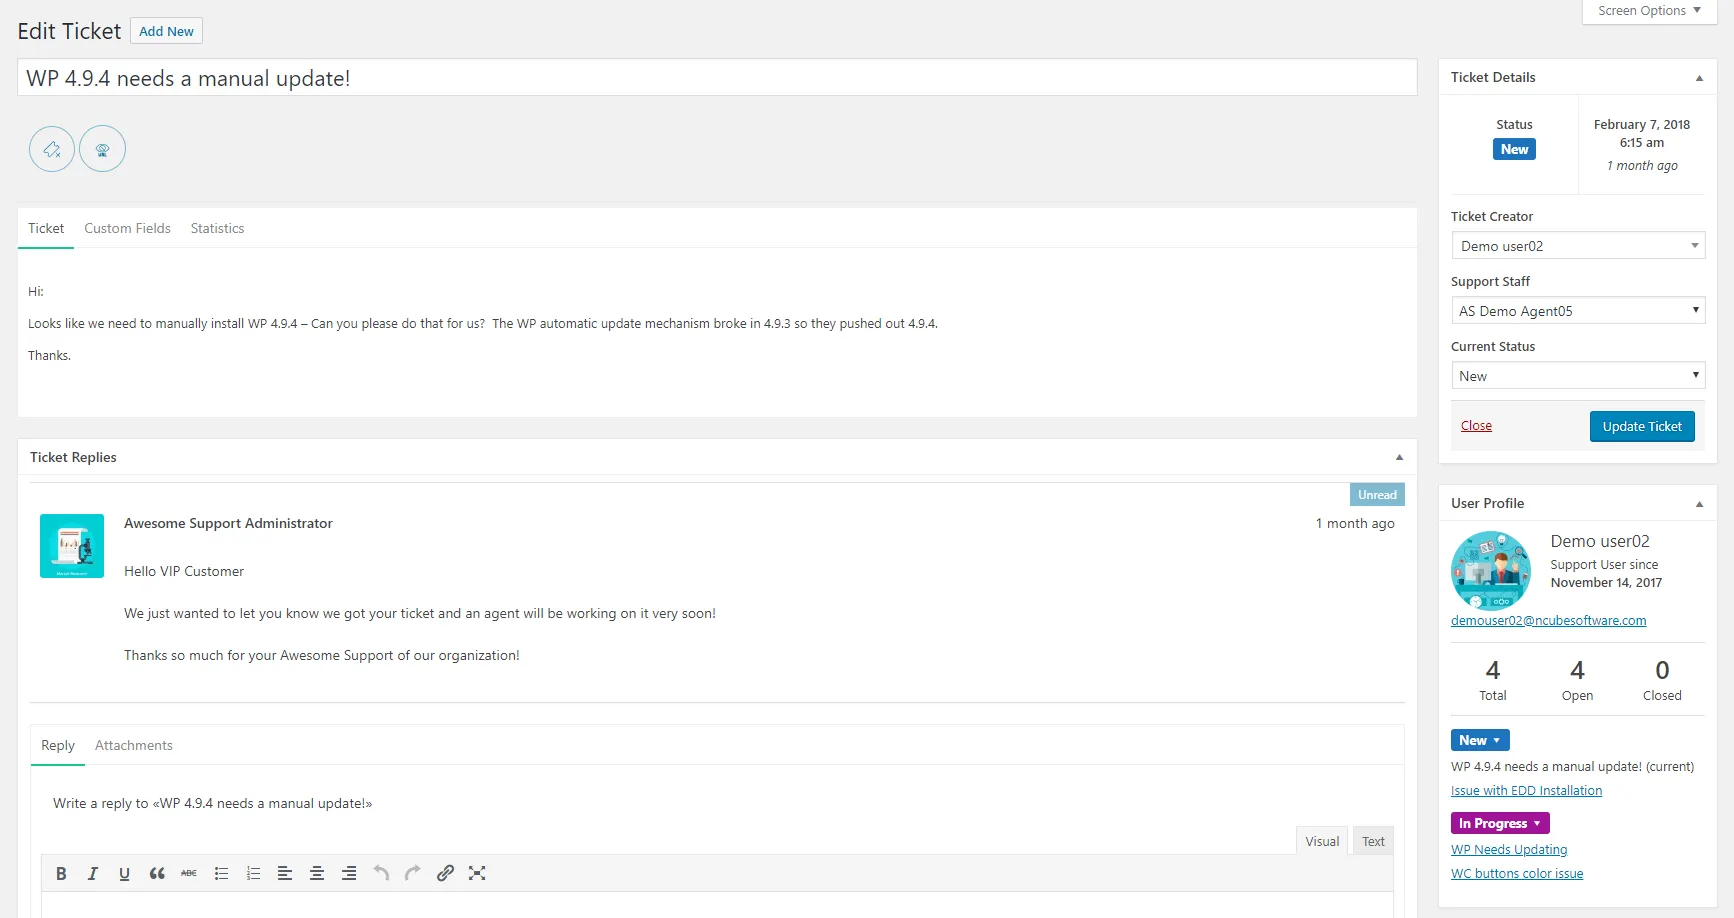Screen dimensions: 1734x918
Task: Align reply text left
Action: 285,873
